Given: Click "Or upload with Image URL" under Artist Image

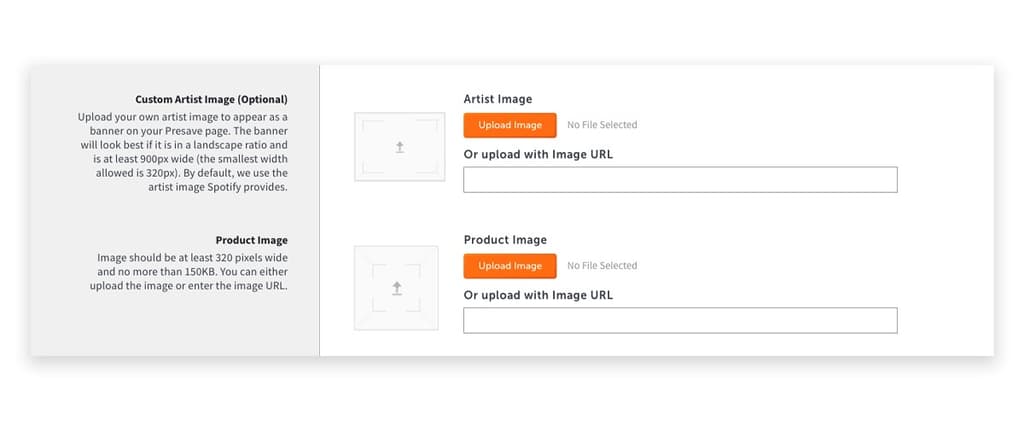Looking at the screenshot, I should click(x=538, y=154).
